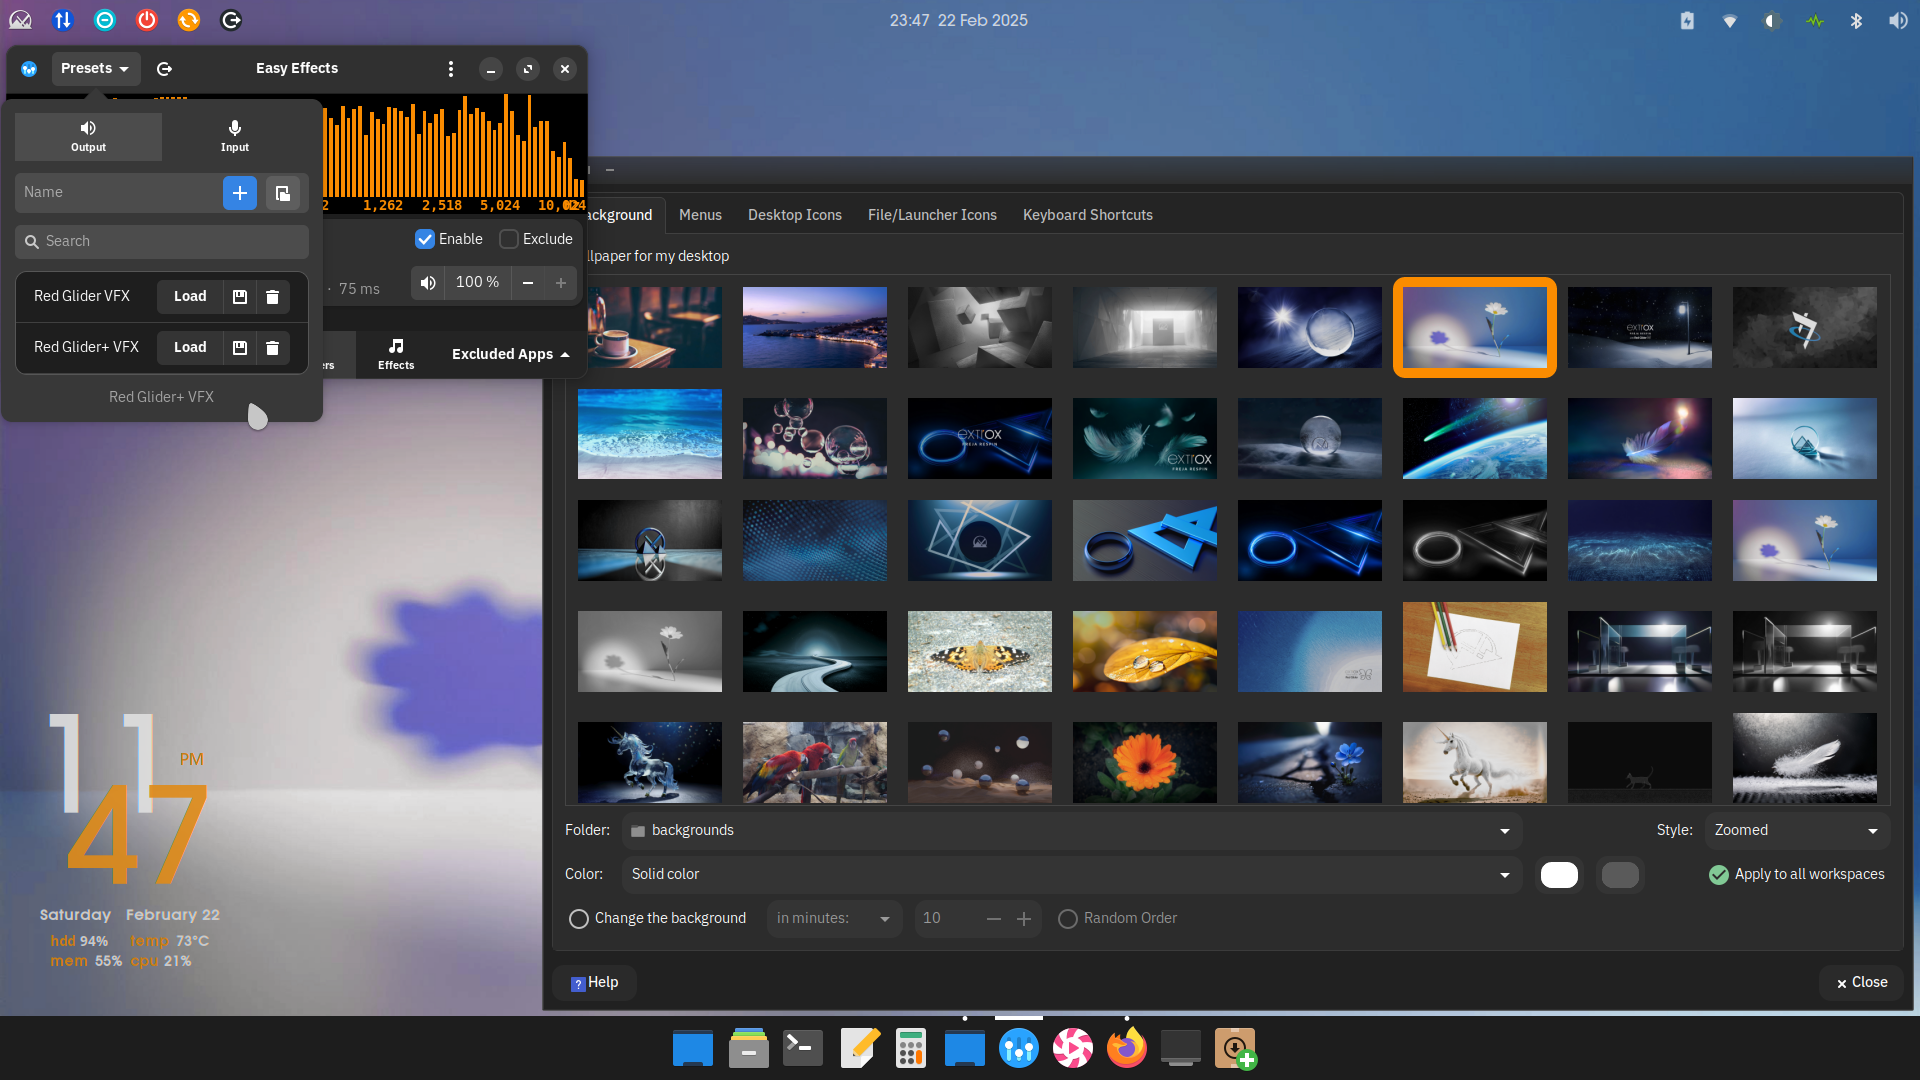Image resolution: width=1920 pixels, height=1080 pixels.
Task: Delete the Red Glider VFX preset
Action: [x=272, y=297]
